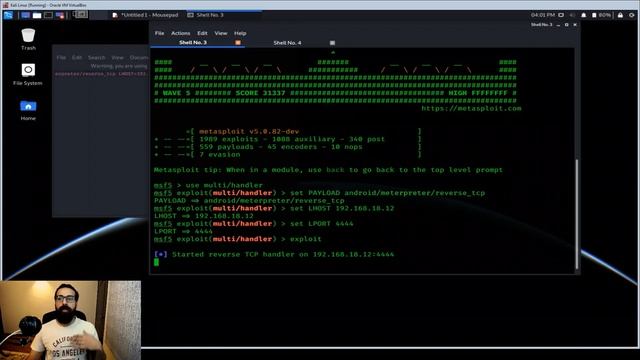Close the Shell No. 3 terminal window

coord(575,25)
